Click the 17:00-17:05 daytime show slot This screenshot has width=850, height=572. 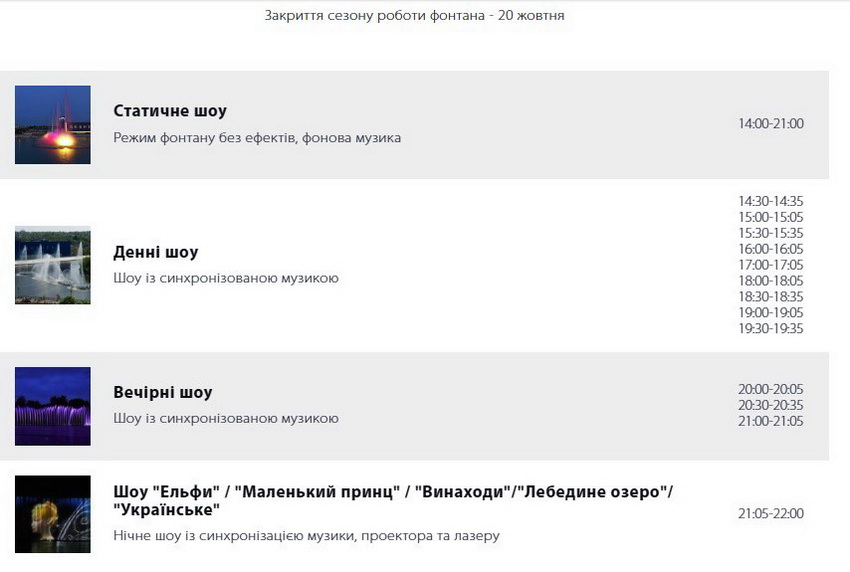pyautogui.click(x=770, y=265)
